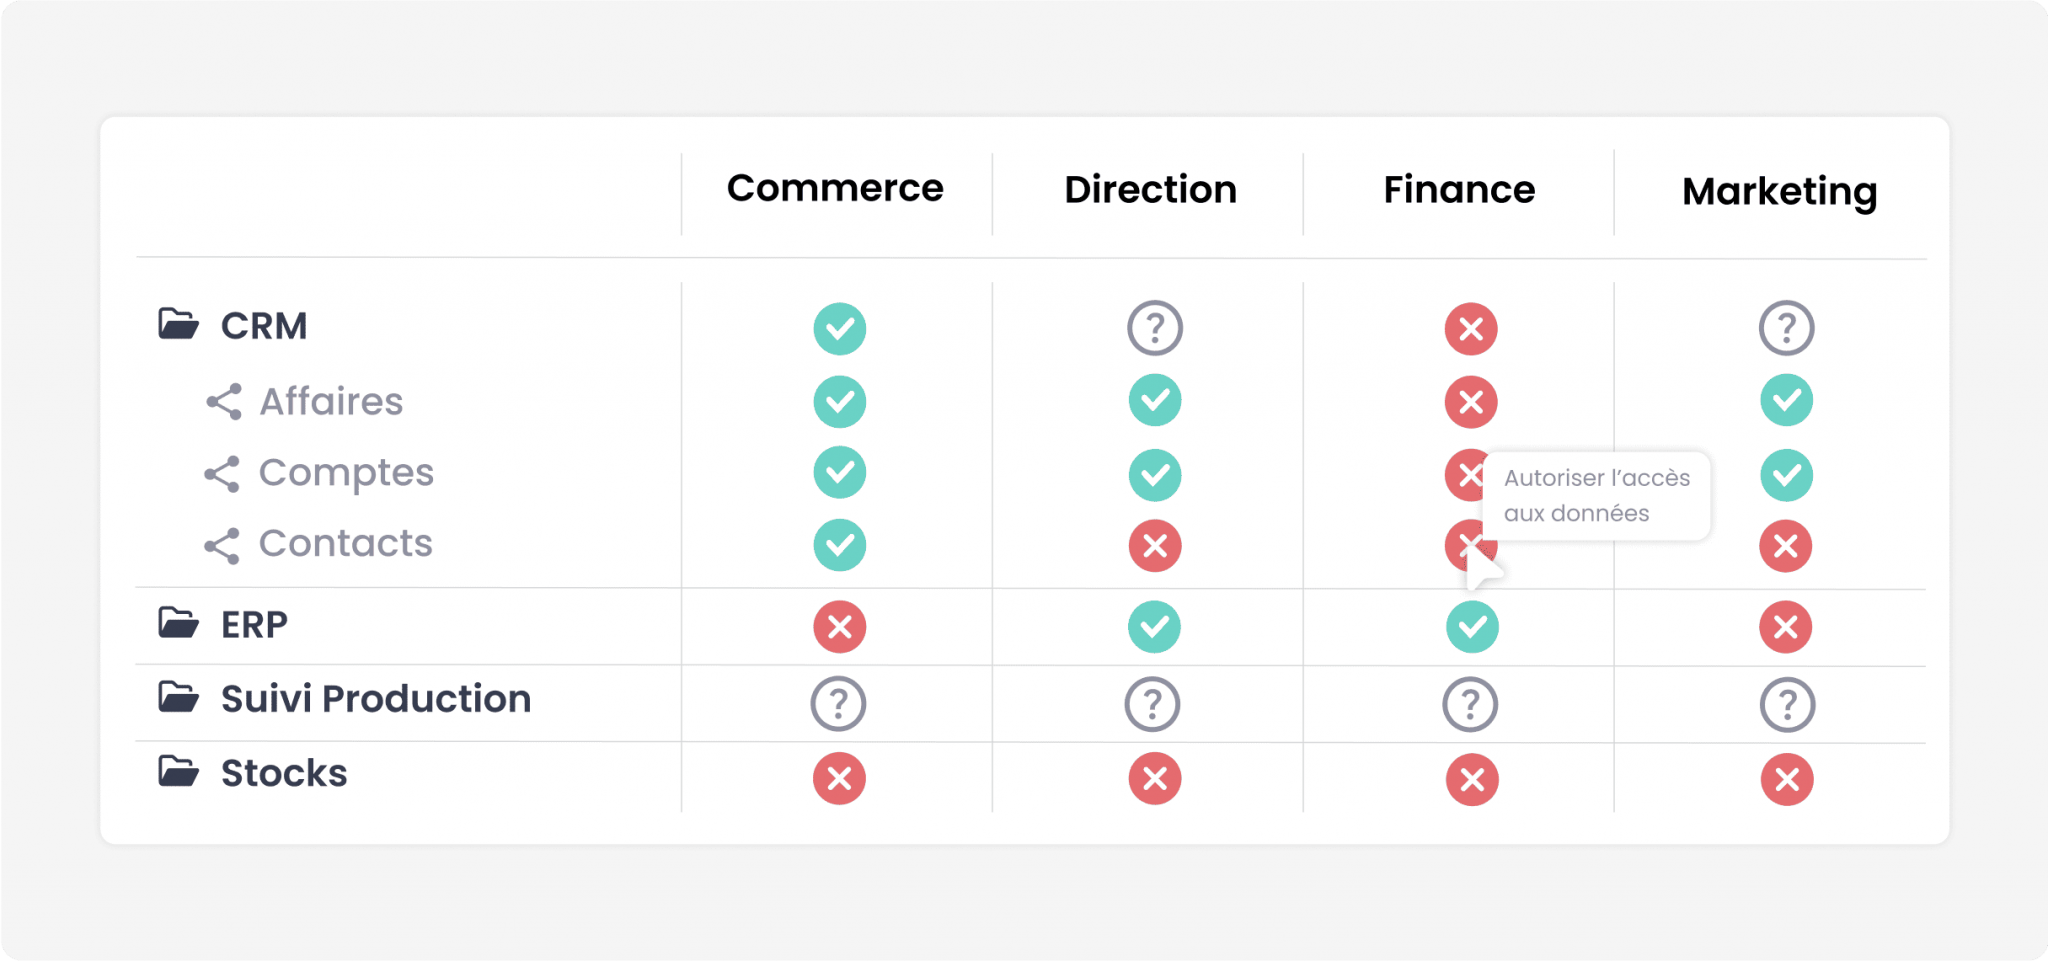The image size is (2048, 961).
Task: Toggle the red cross for ERP Commerce
Action: [840, 627]
